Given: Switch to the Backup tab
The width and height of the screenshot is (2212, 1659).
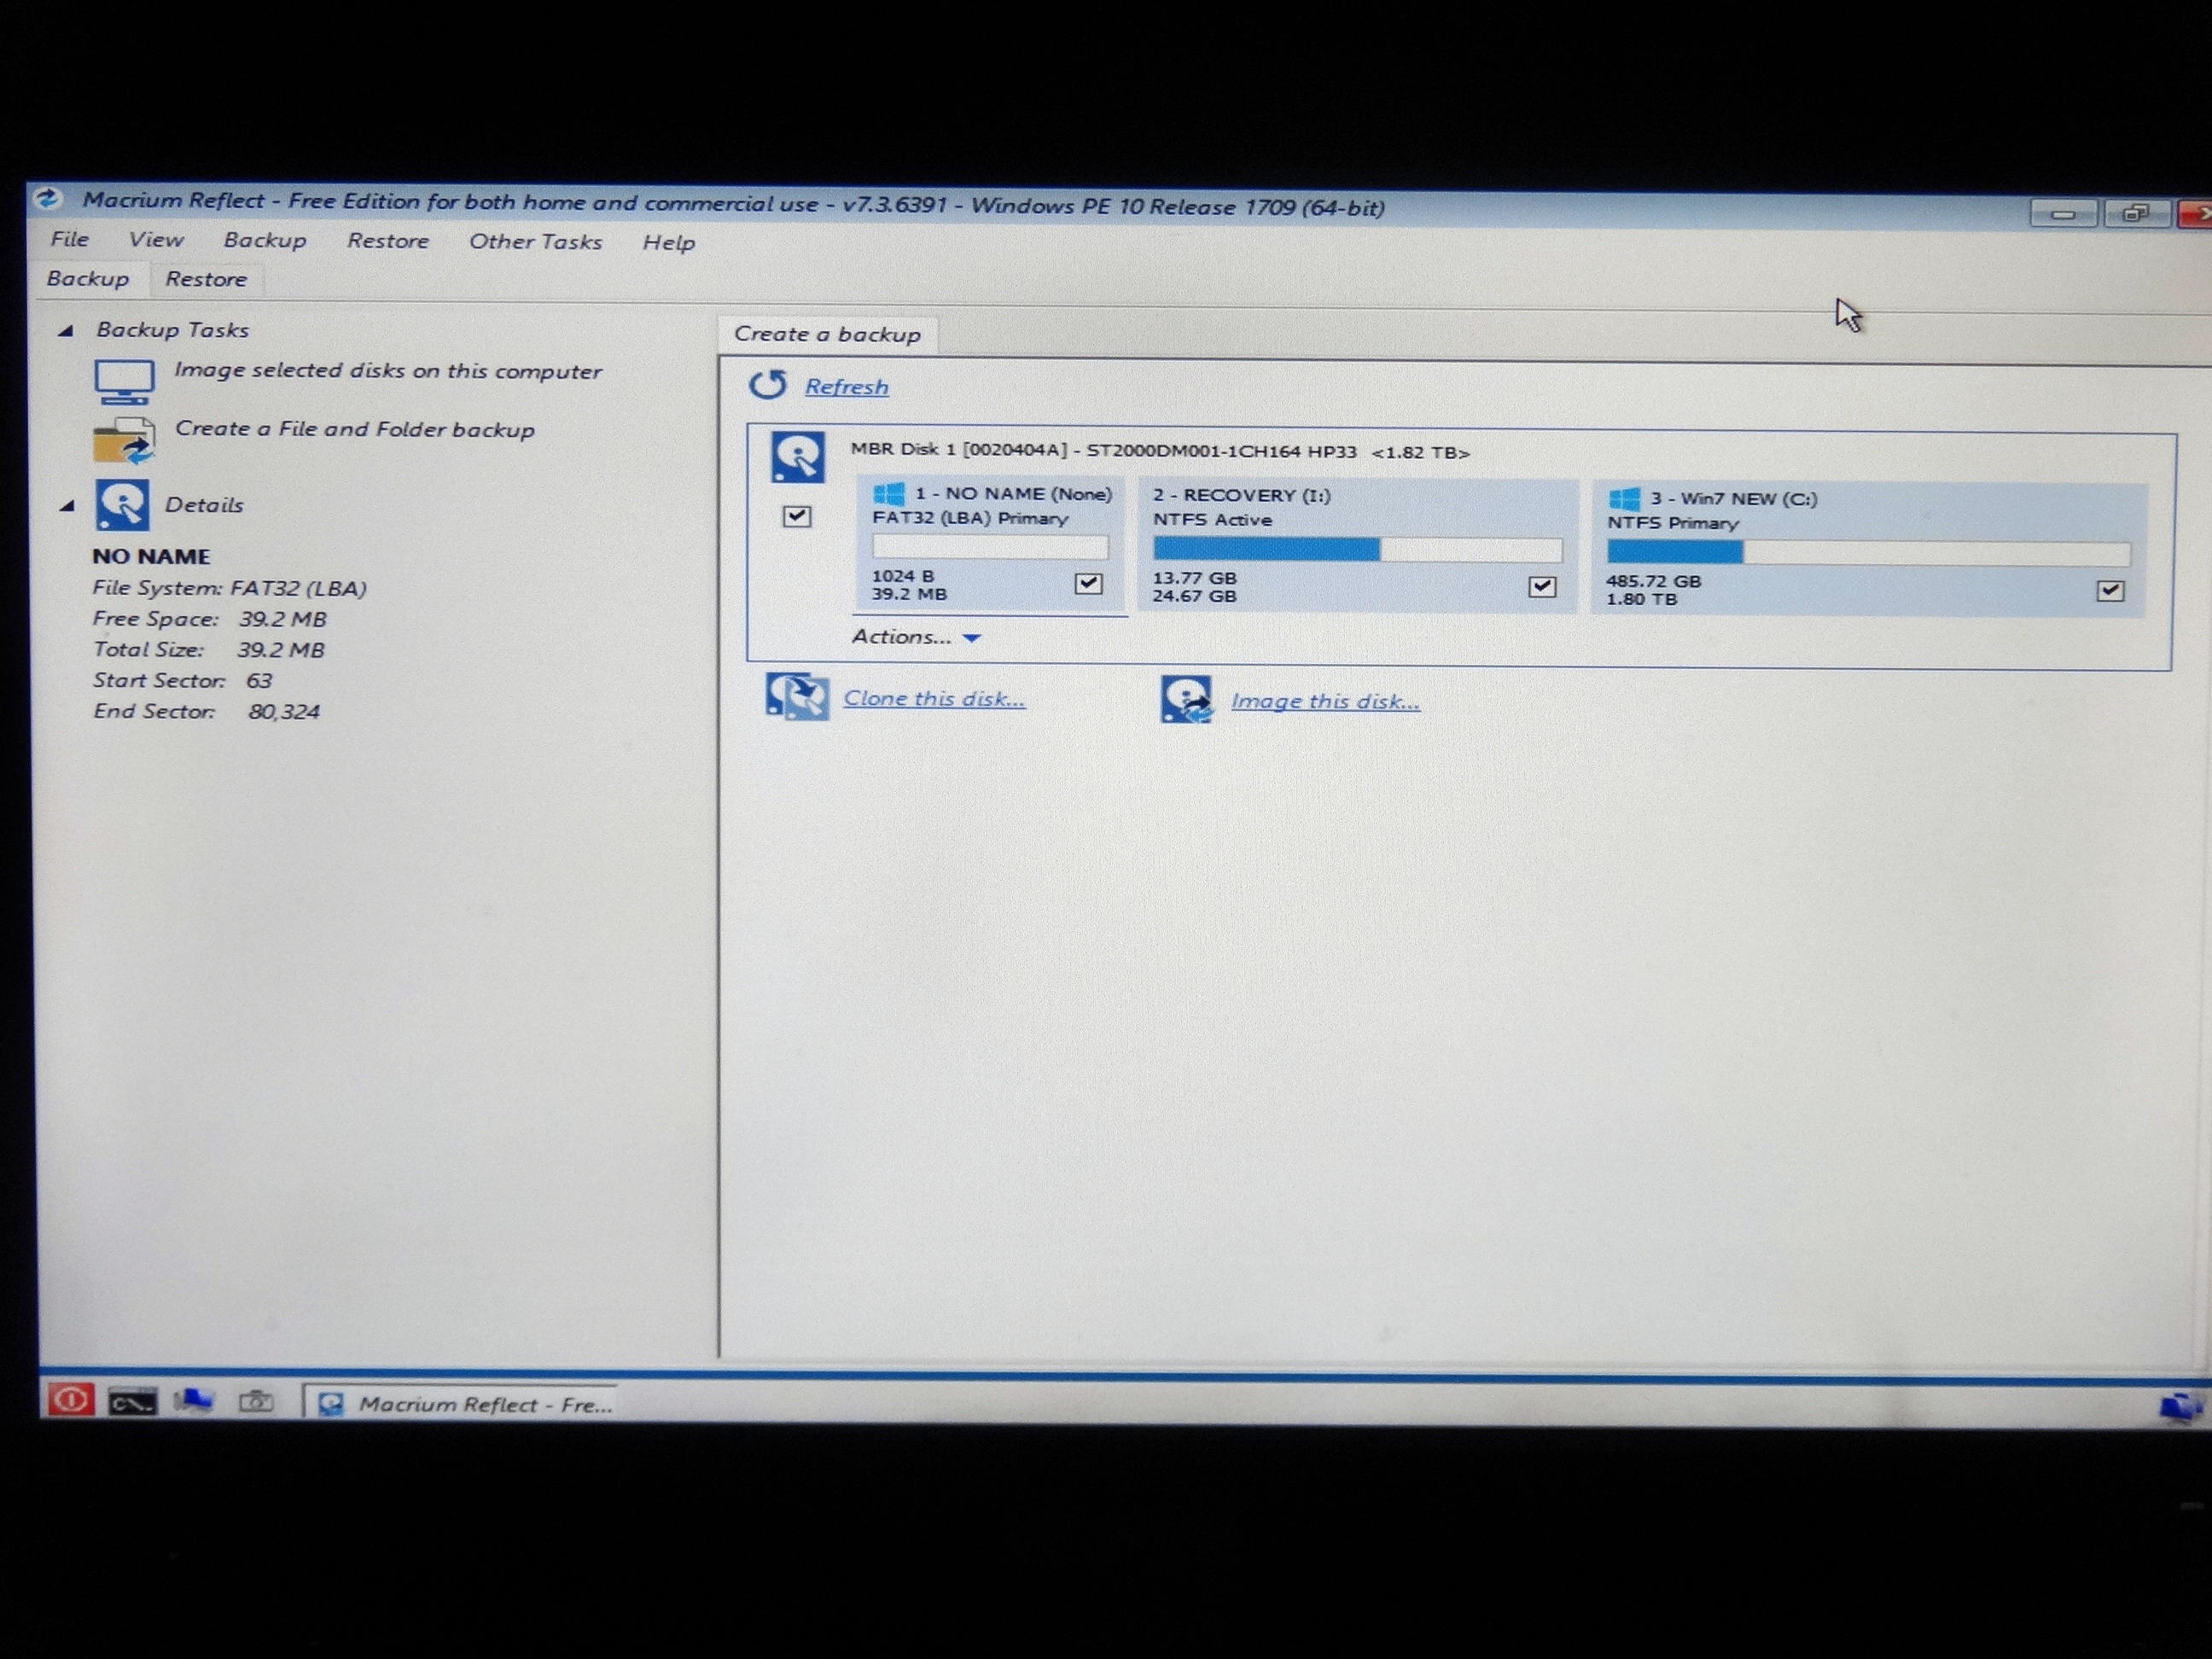Looking at the screenshot, I should click(x=88, y=279).
